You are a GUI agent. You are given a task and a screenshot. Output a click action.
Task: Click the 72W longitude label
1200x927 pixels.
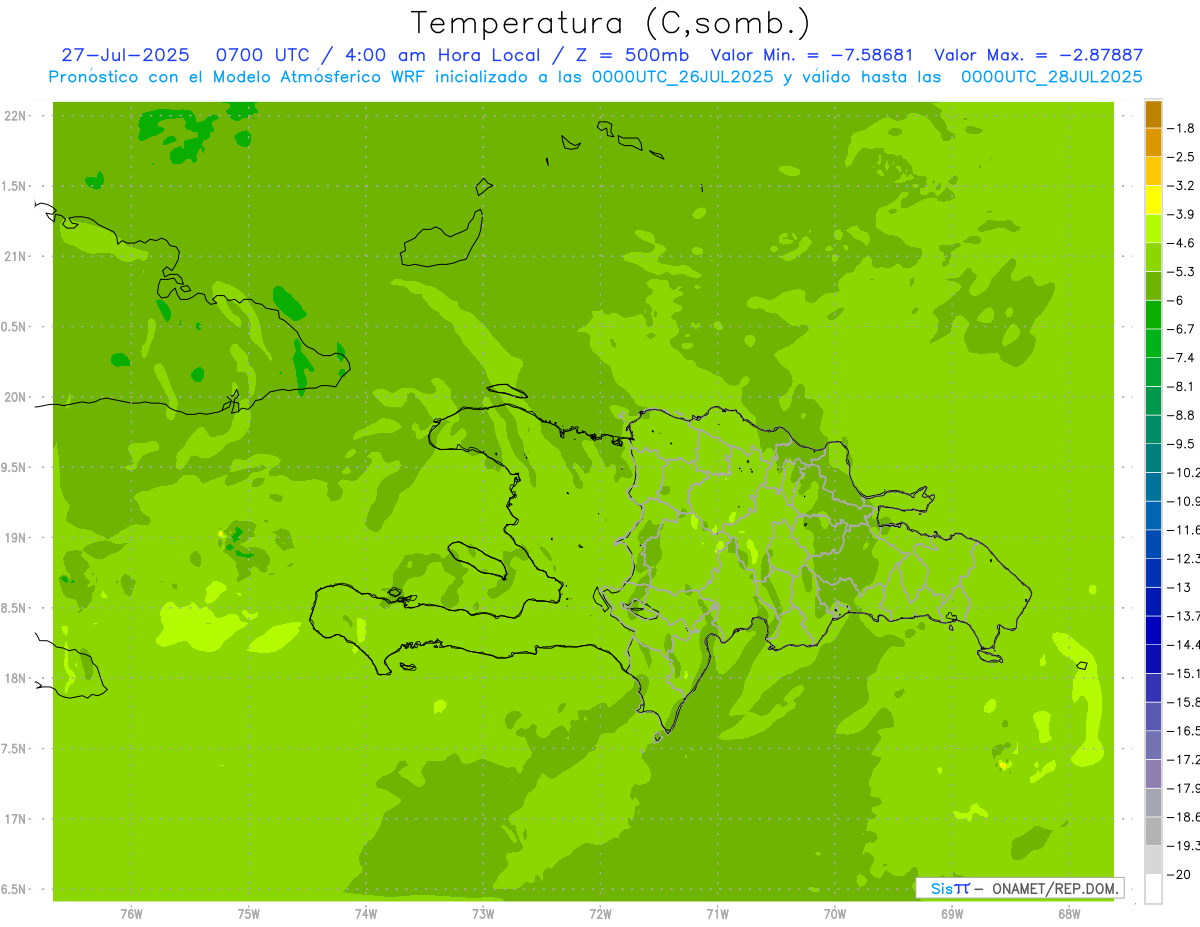coord(600,913)
